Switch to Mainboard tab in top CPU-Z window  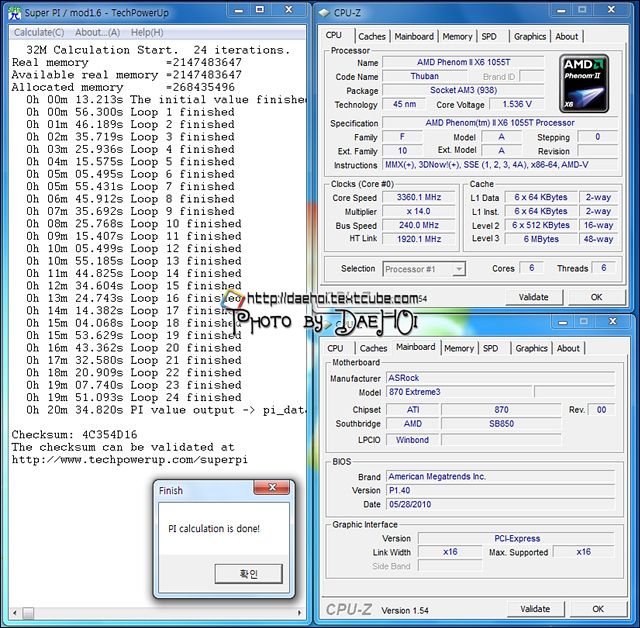tap(414, 36)
